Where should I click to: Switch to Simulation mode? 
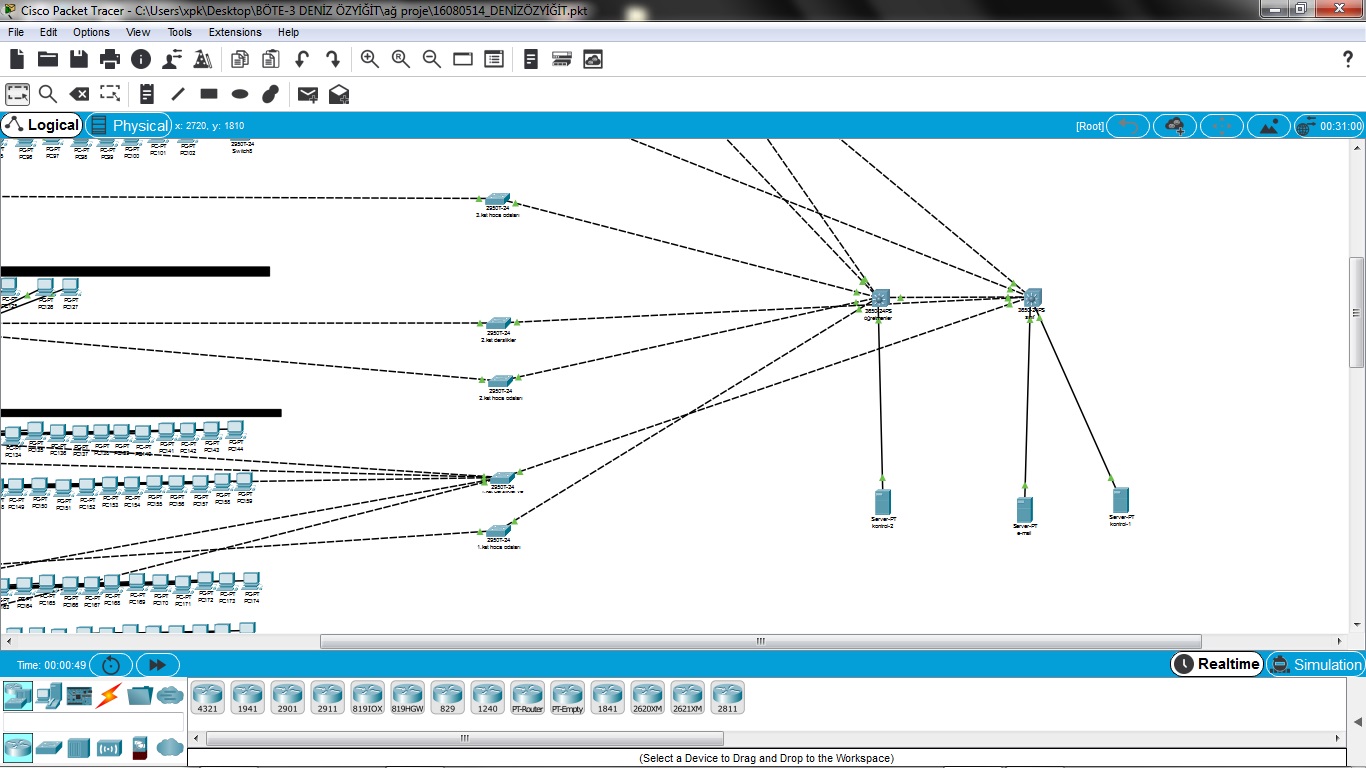[x=1316, y=664]
